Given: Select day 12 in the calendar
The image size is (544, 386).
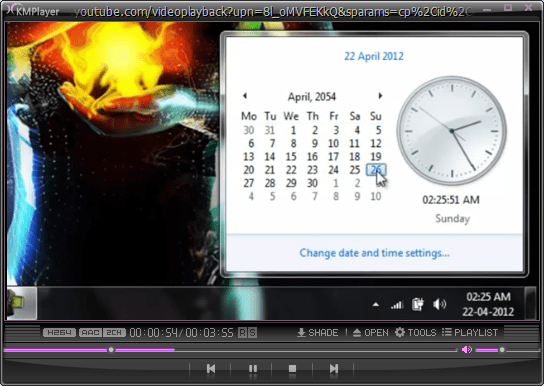Looking at the screenshot, I should click(376, 144).
